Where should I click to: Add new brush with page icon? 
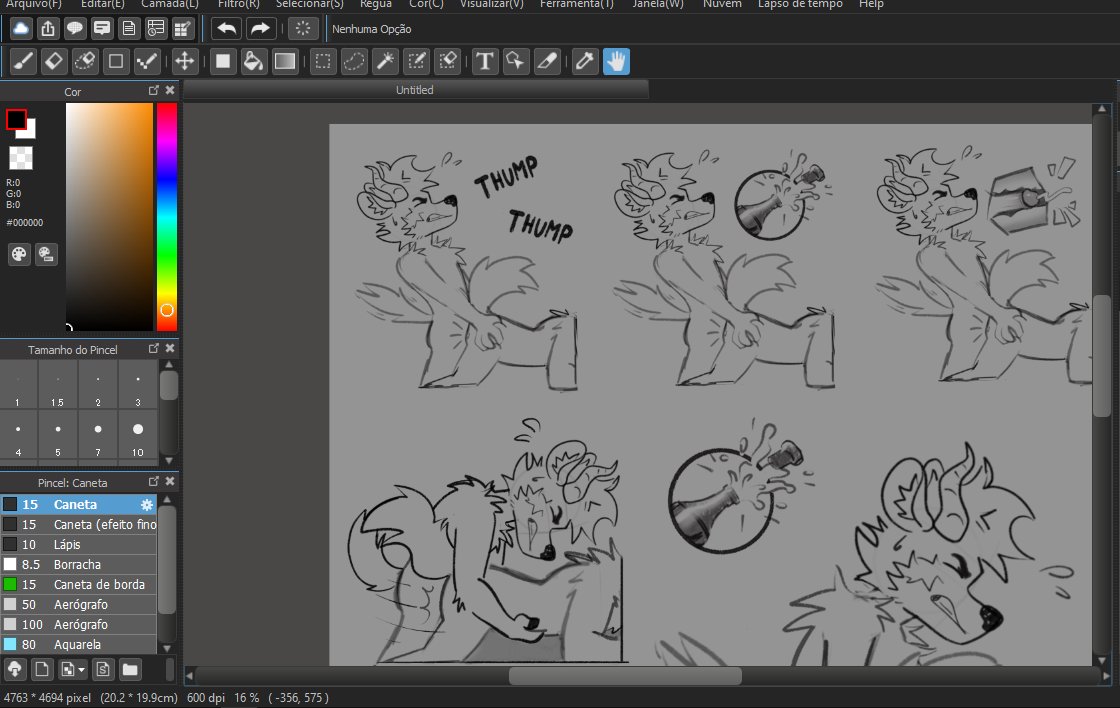[x=42, y=669]
